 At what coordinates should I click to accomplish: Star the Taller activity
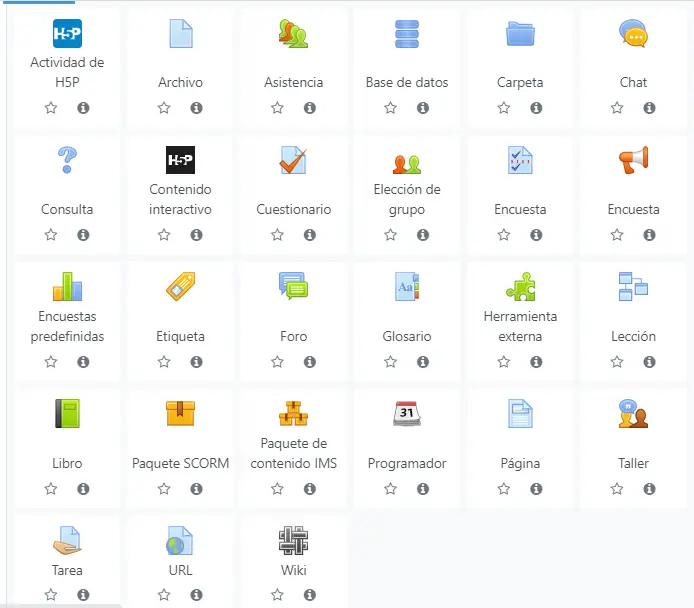617,489
